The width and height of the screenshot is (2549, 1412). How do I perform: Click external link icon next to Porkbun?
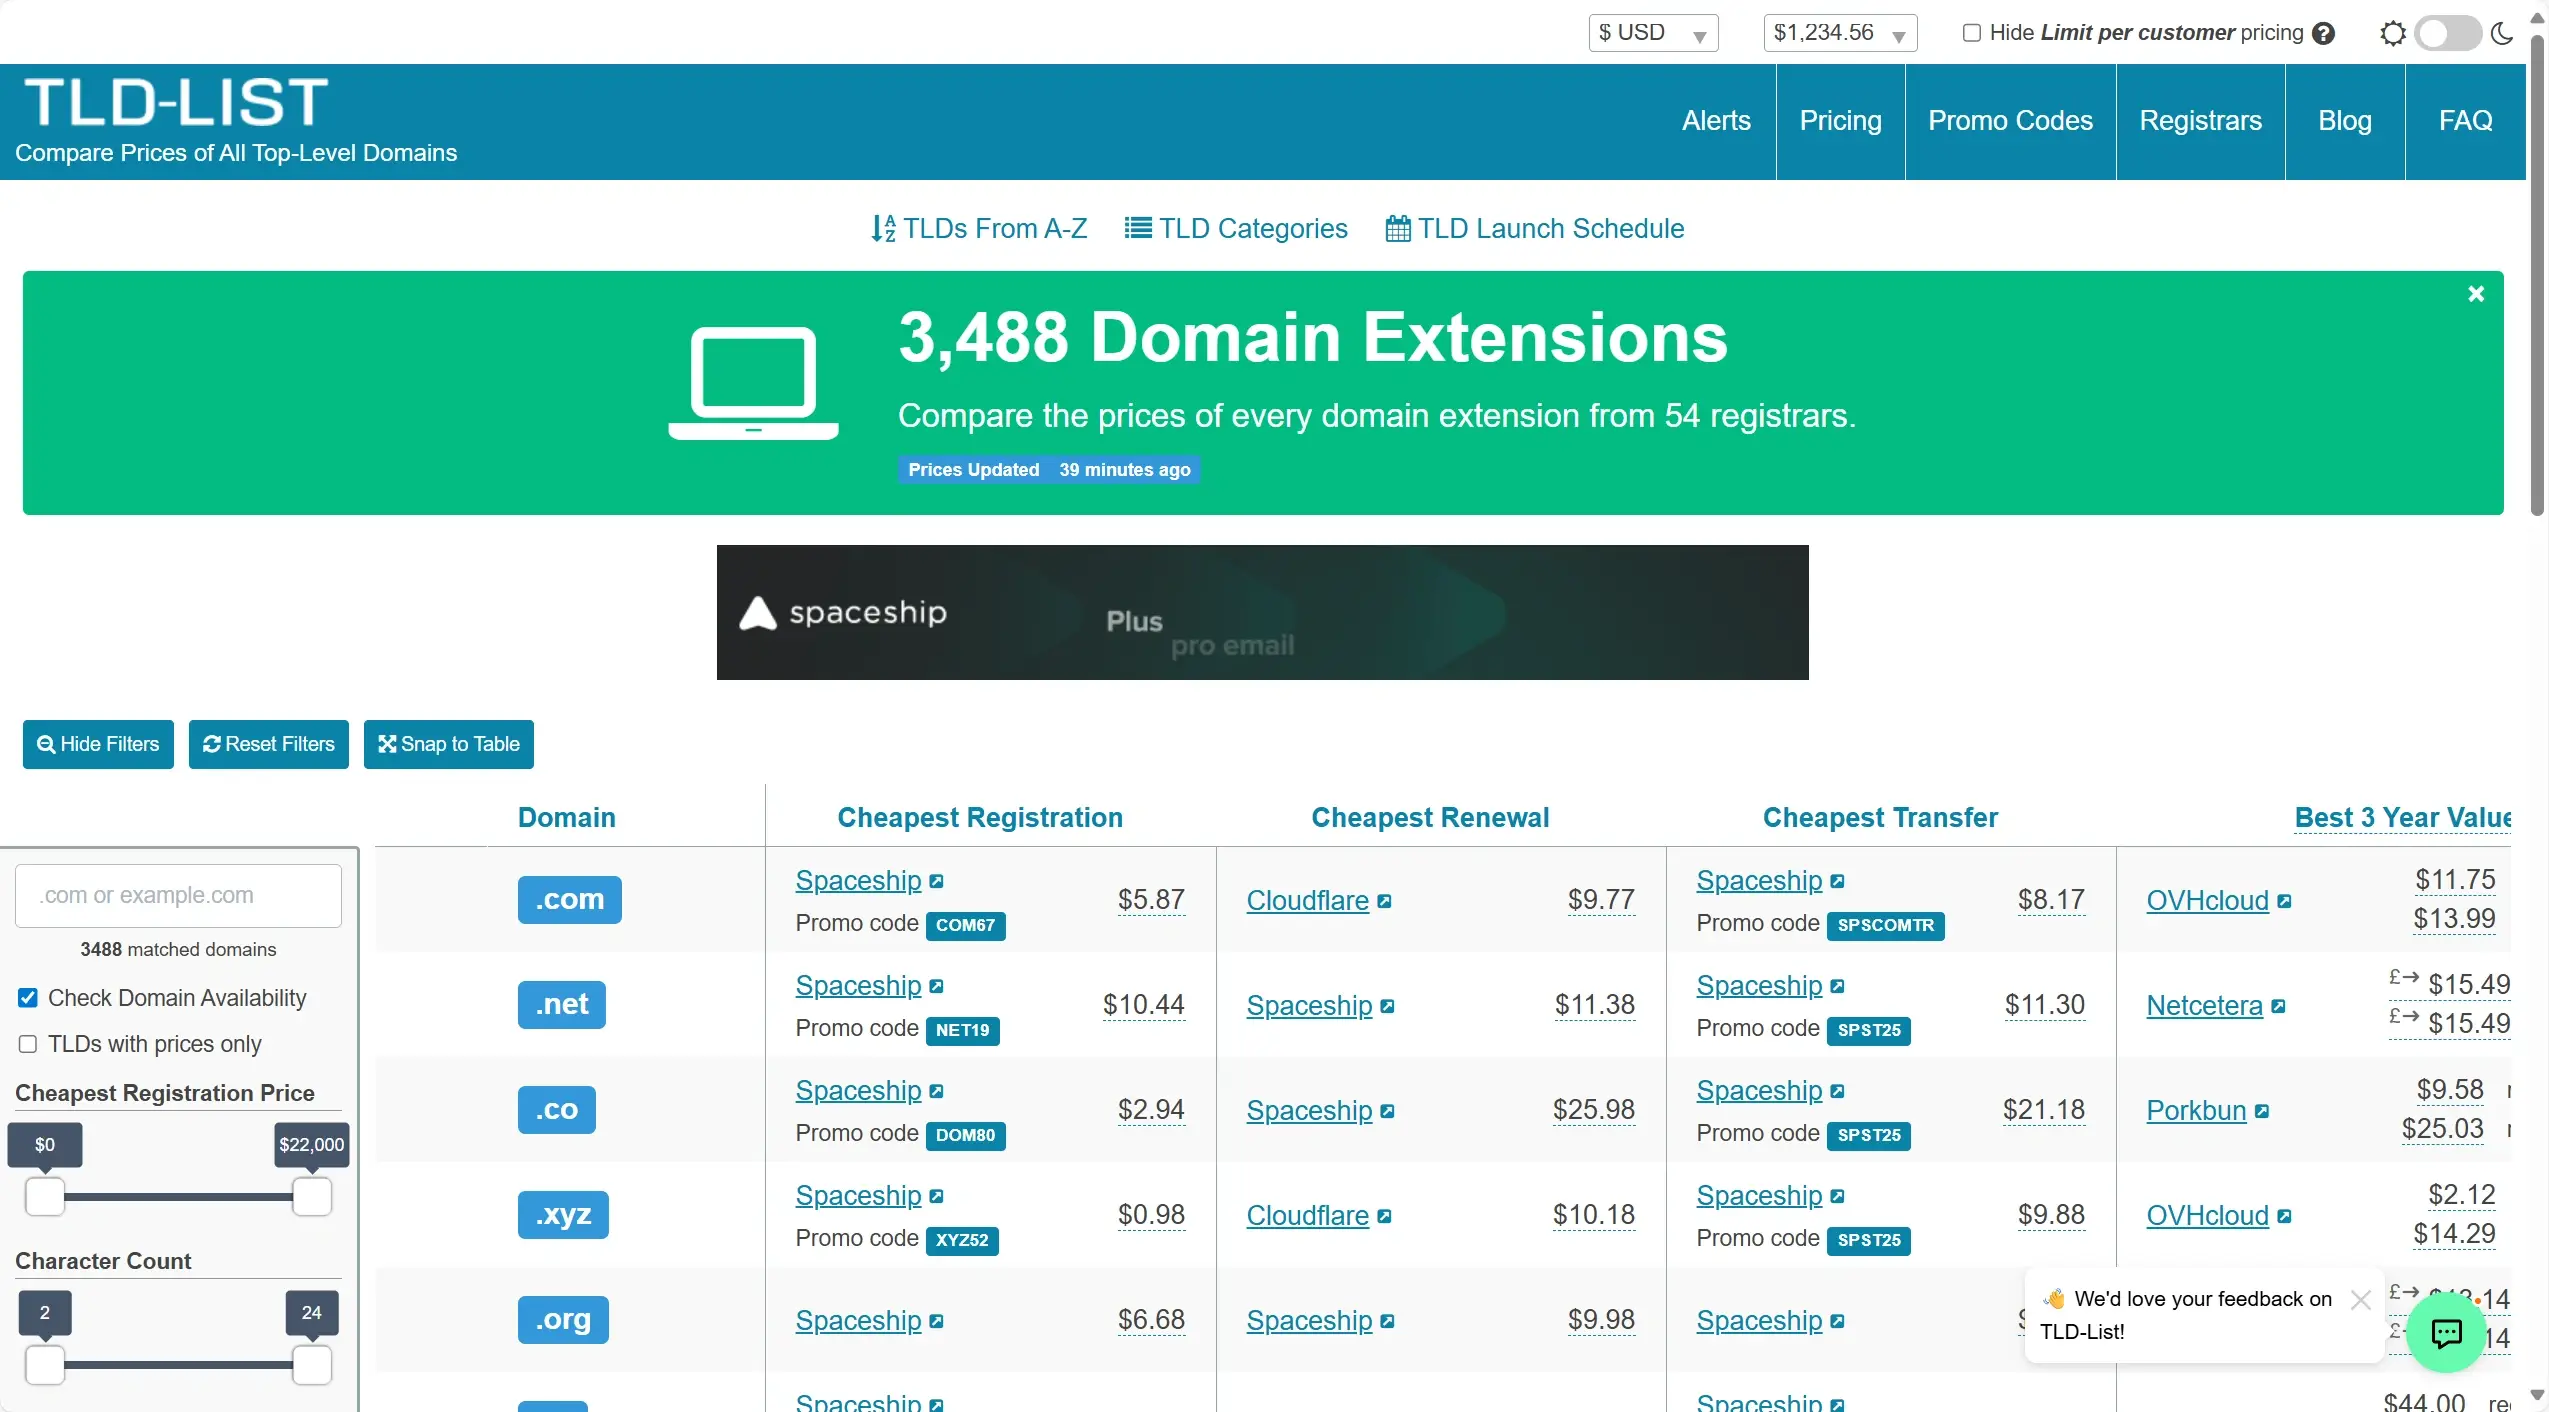[2263, 1111]
